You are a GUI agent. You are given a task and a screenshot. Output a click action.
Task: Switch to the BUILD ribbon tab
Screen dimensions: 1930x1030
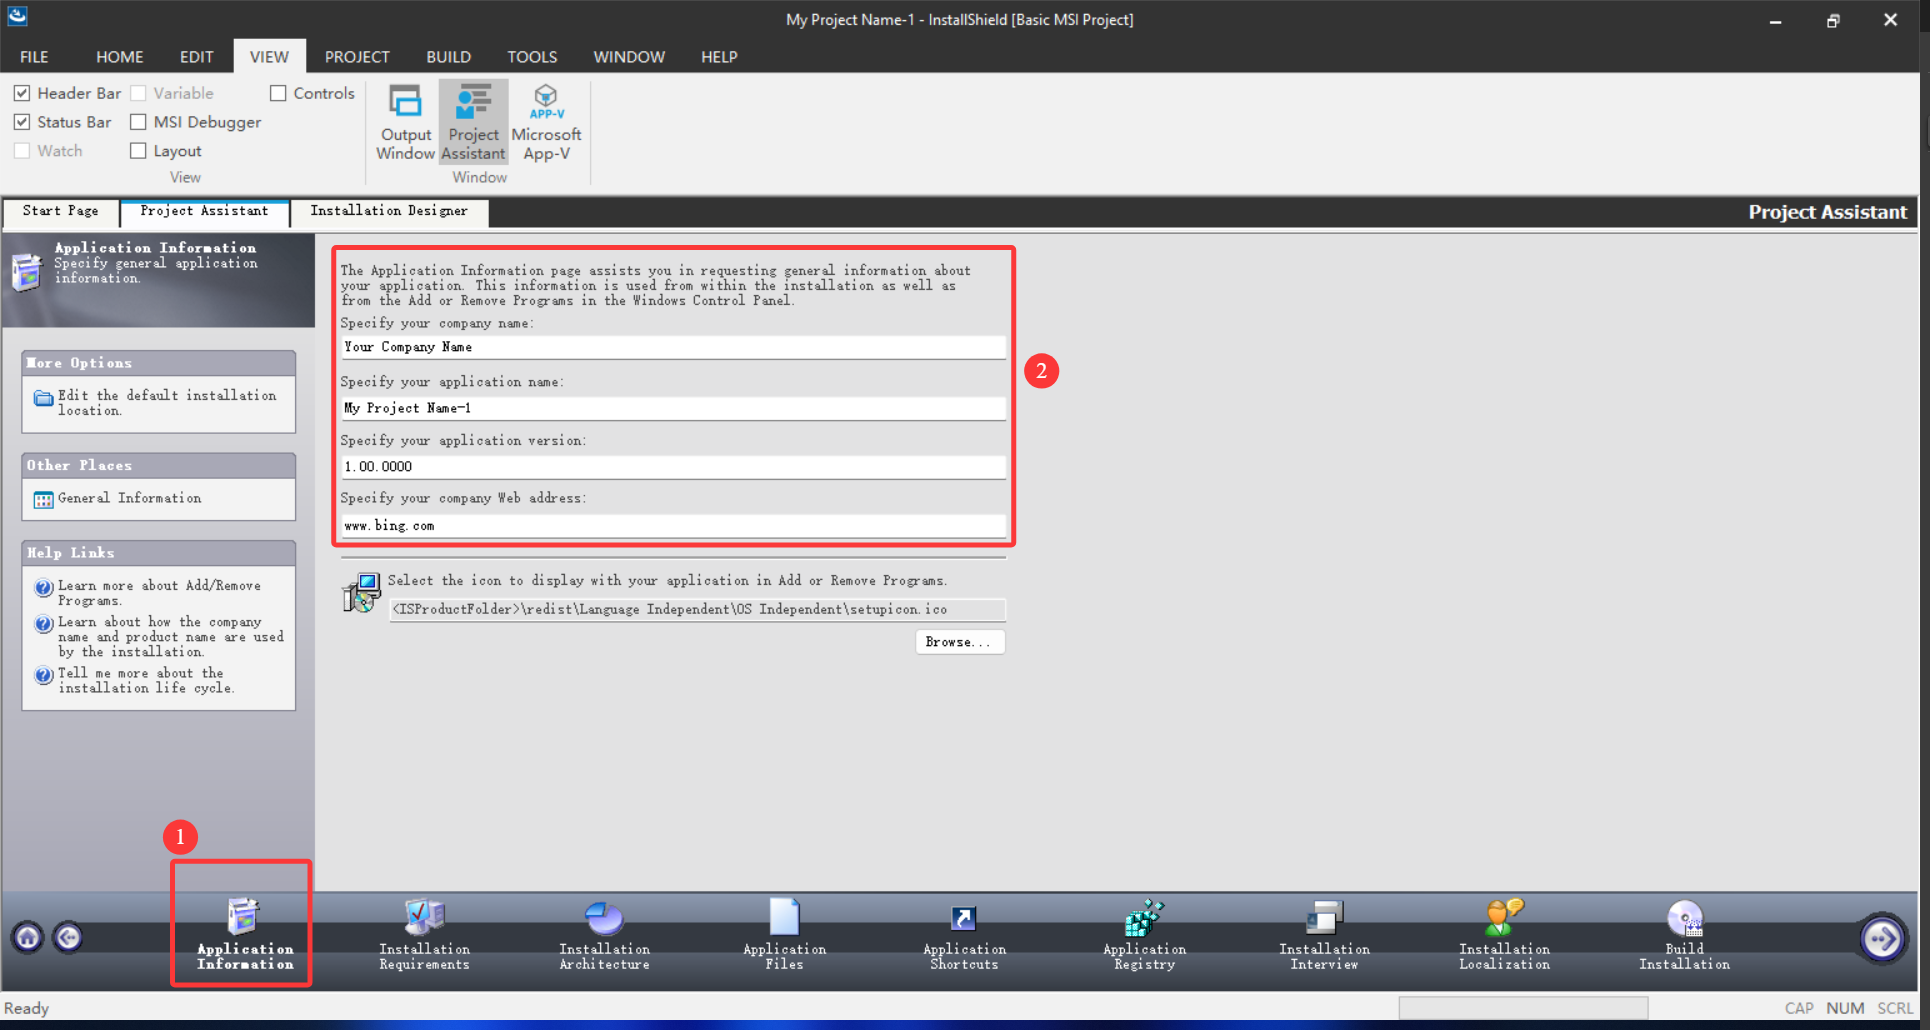(x=448, y=57)
